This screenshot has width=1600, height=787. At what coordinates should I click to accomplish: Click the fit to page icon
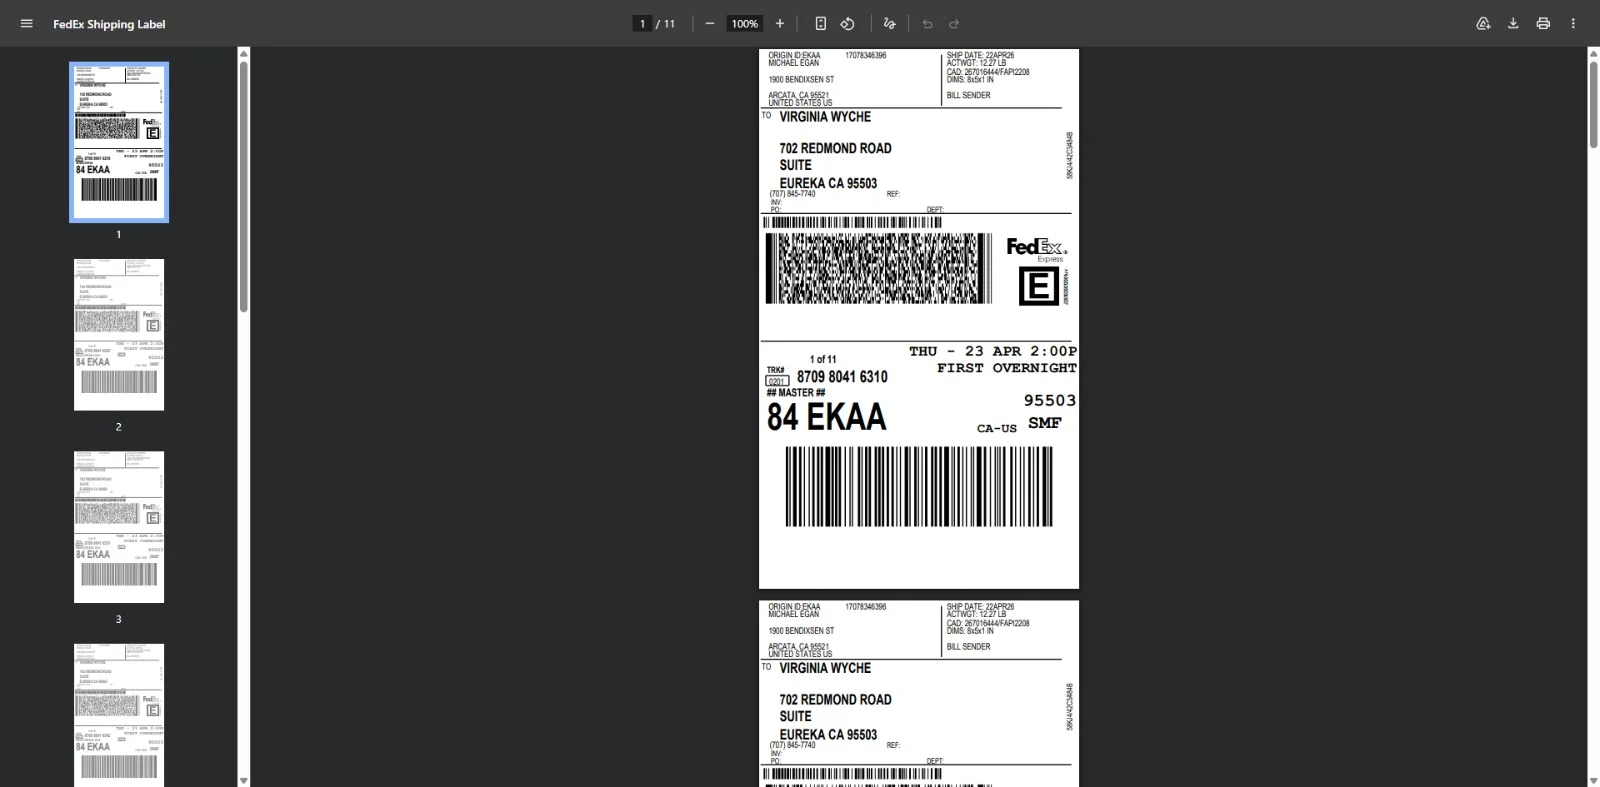click(820, 24)
